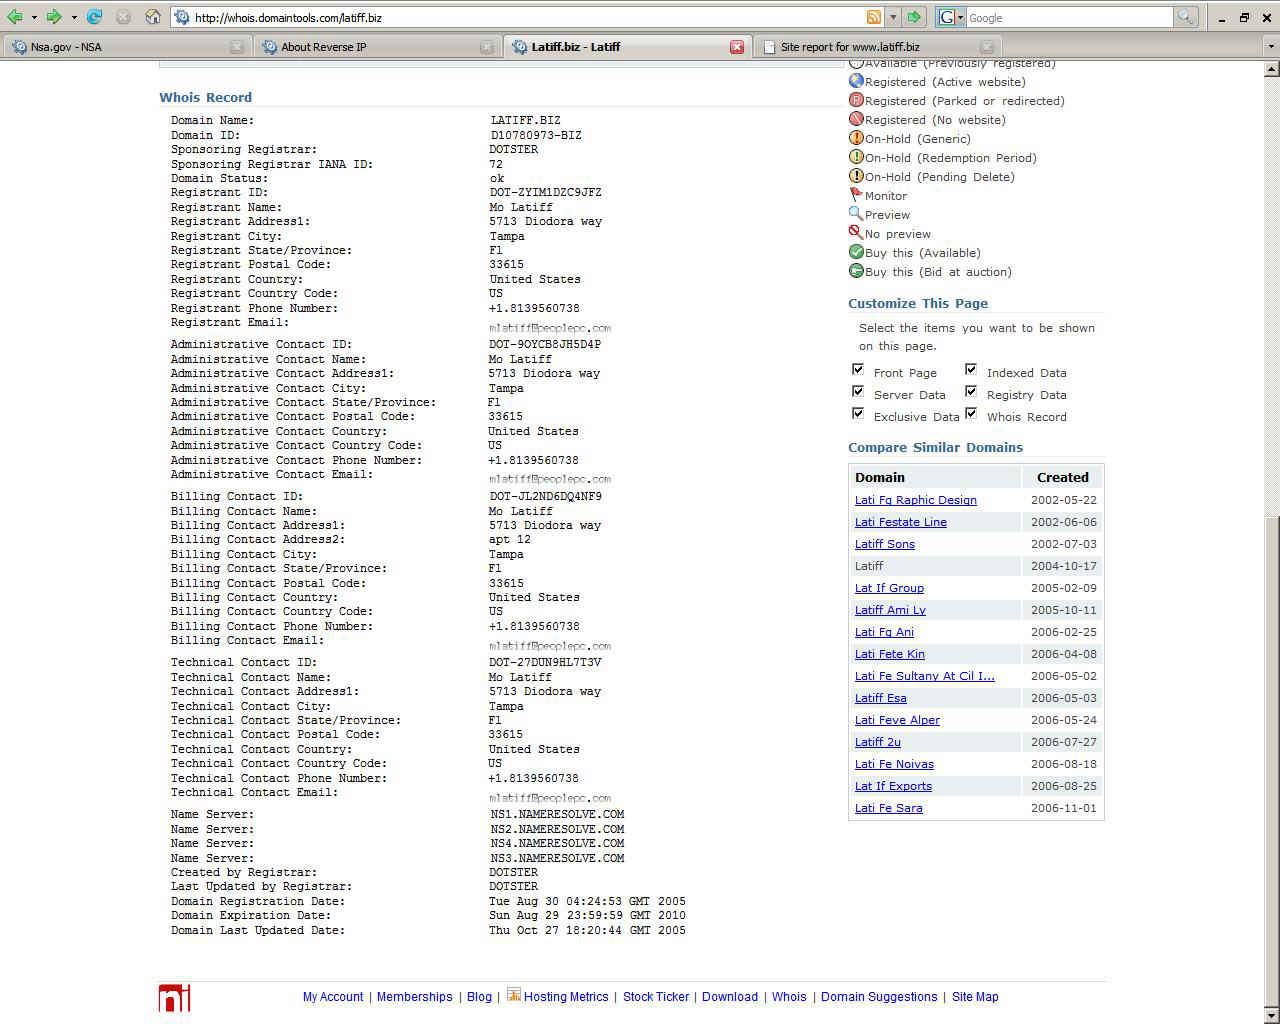Switch to the Nsa.gov - NSA tab
This screenshot has height=1024, width=1280.
(x=66, y=47)
